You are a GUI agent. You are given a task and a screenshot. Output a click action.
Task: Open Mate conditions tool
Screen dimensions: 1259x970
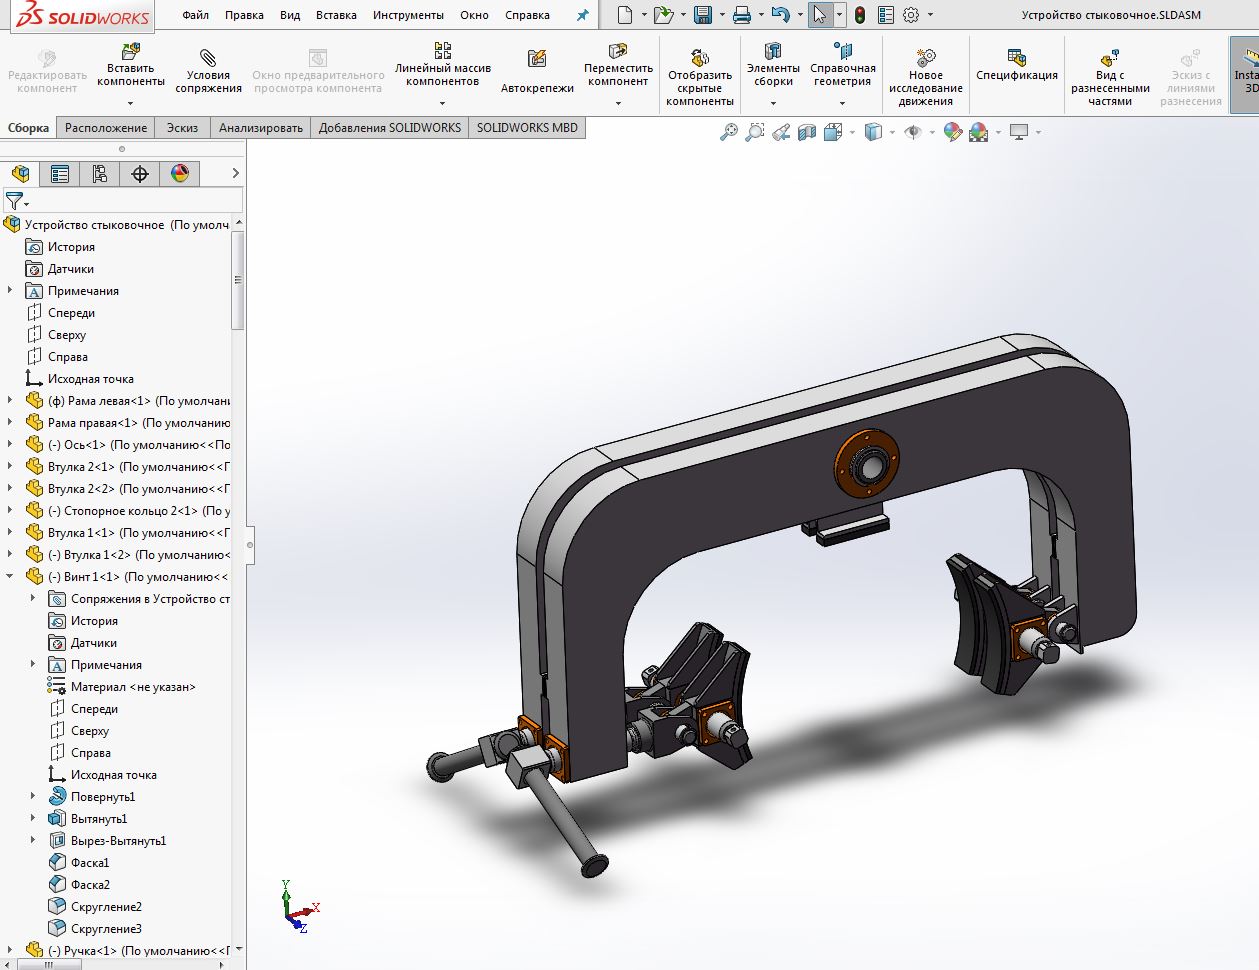click(x=208, y=58)
